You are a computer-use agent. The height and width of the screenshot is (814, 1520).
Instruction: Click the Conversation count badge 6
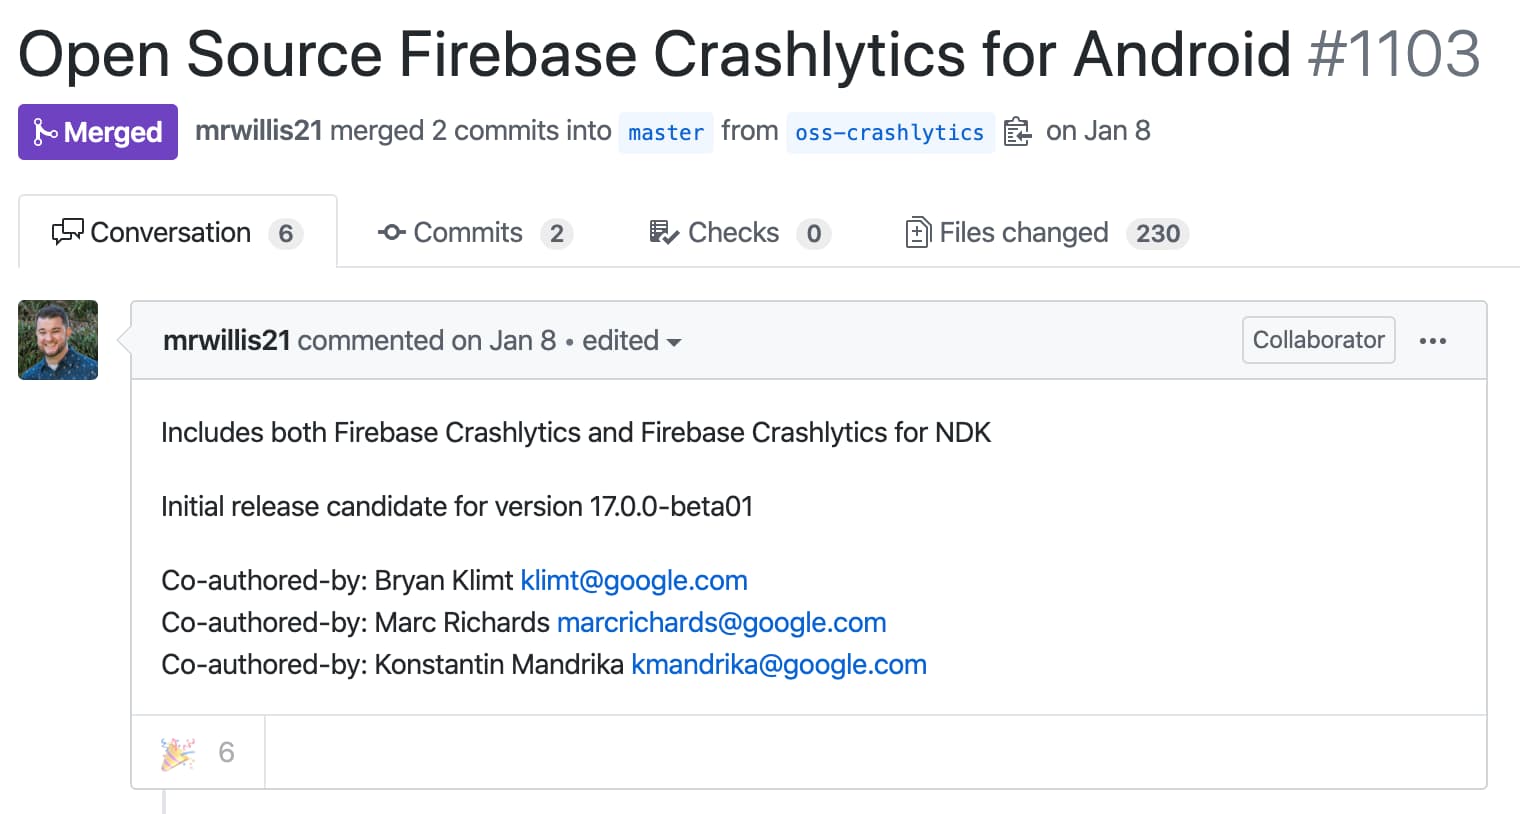point(286,233)
